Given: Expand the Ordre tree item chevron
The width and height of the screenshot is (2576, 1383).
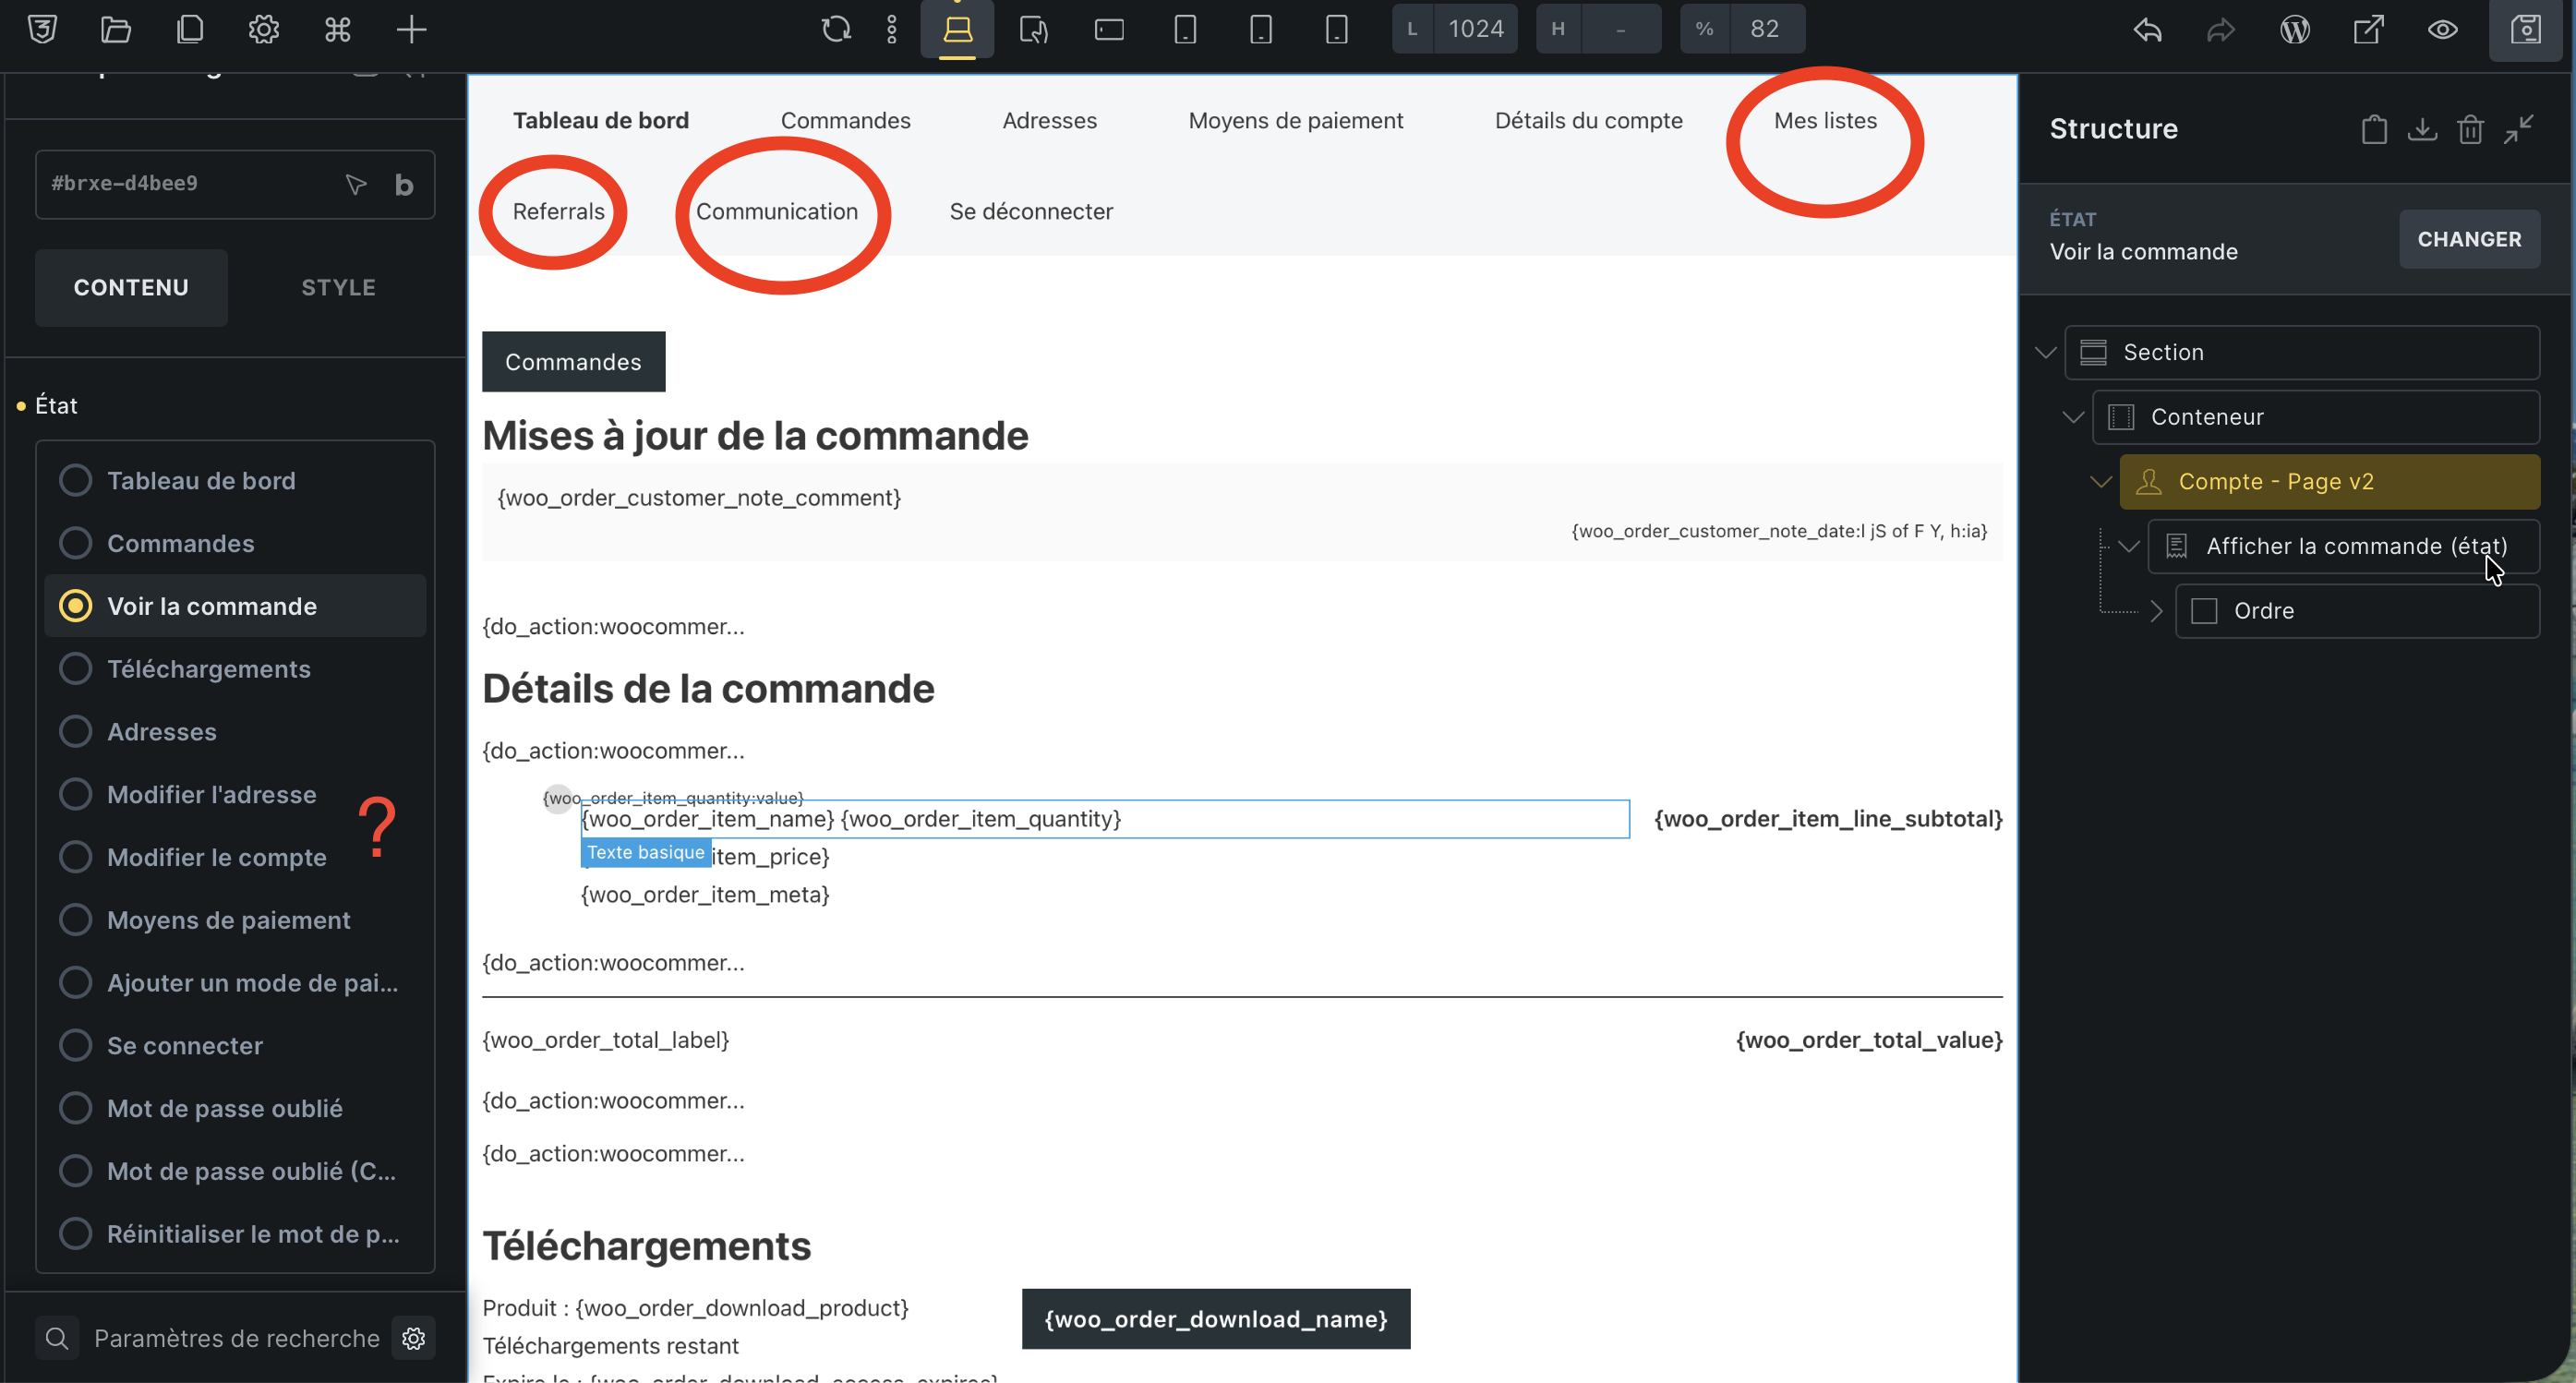Looking at the screenshot, I should pos(2156,611).
